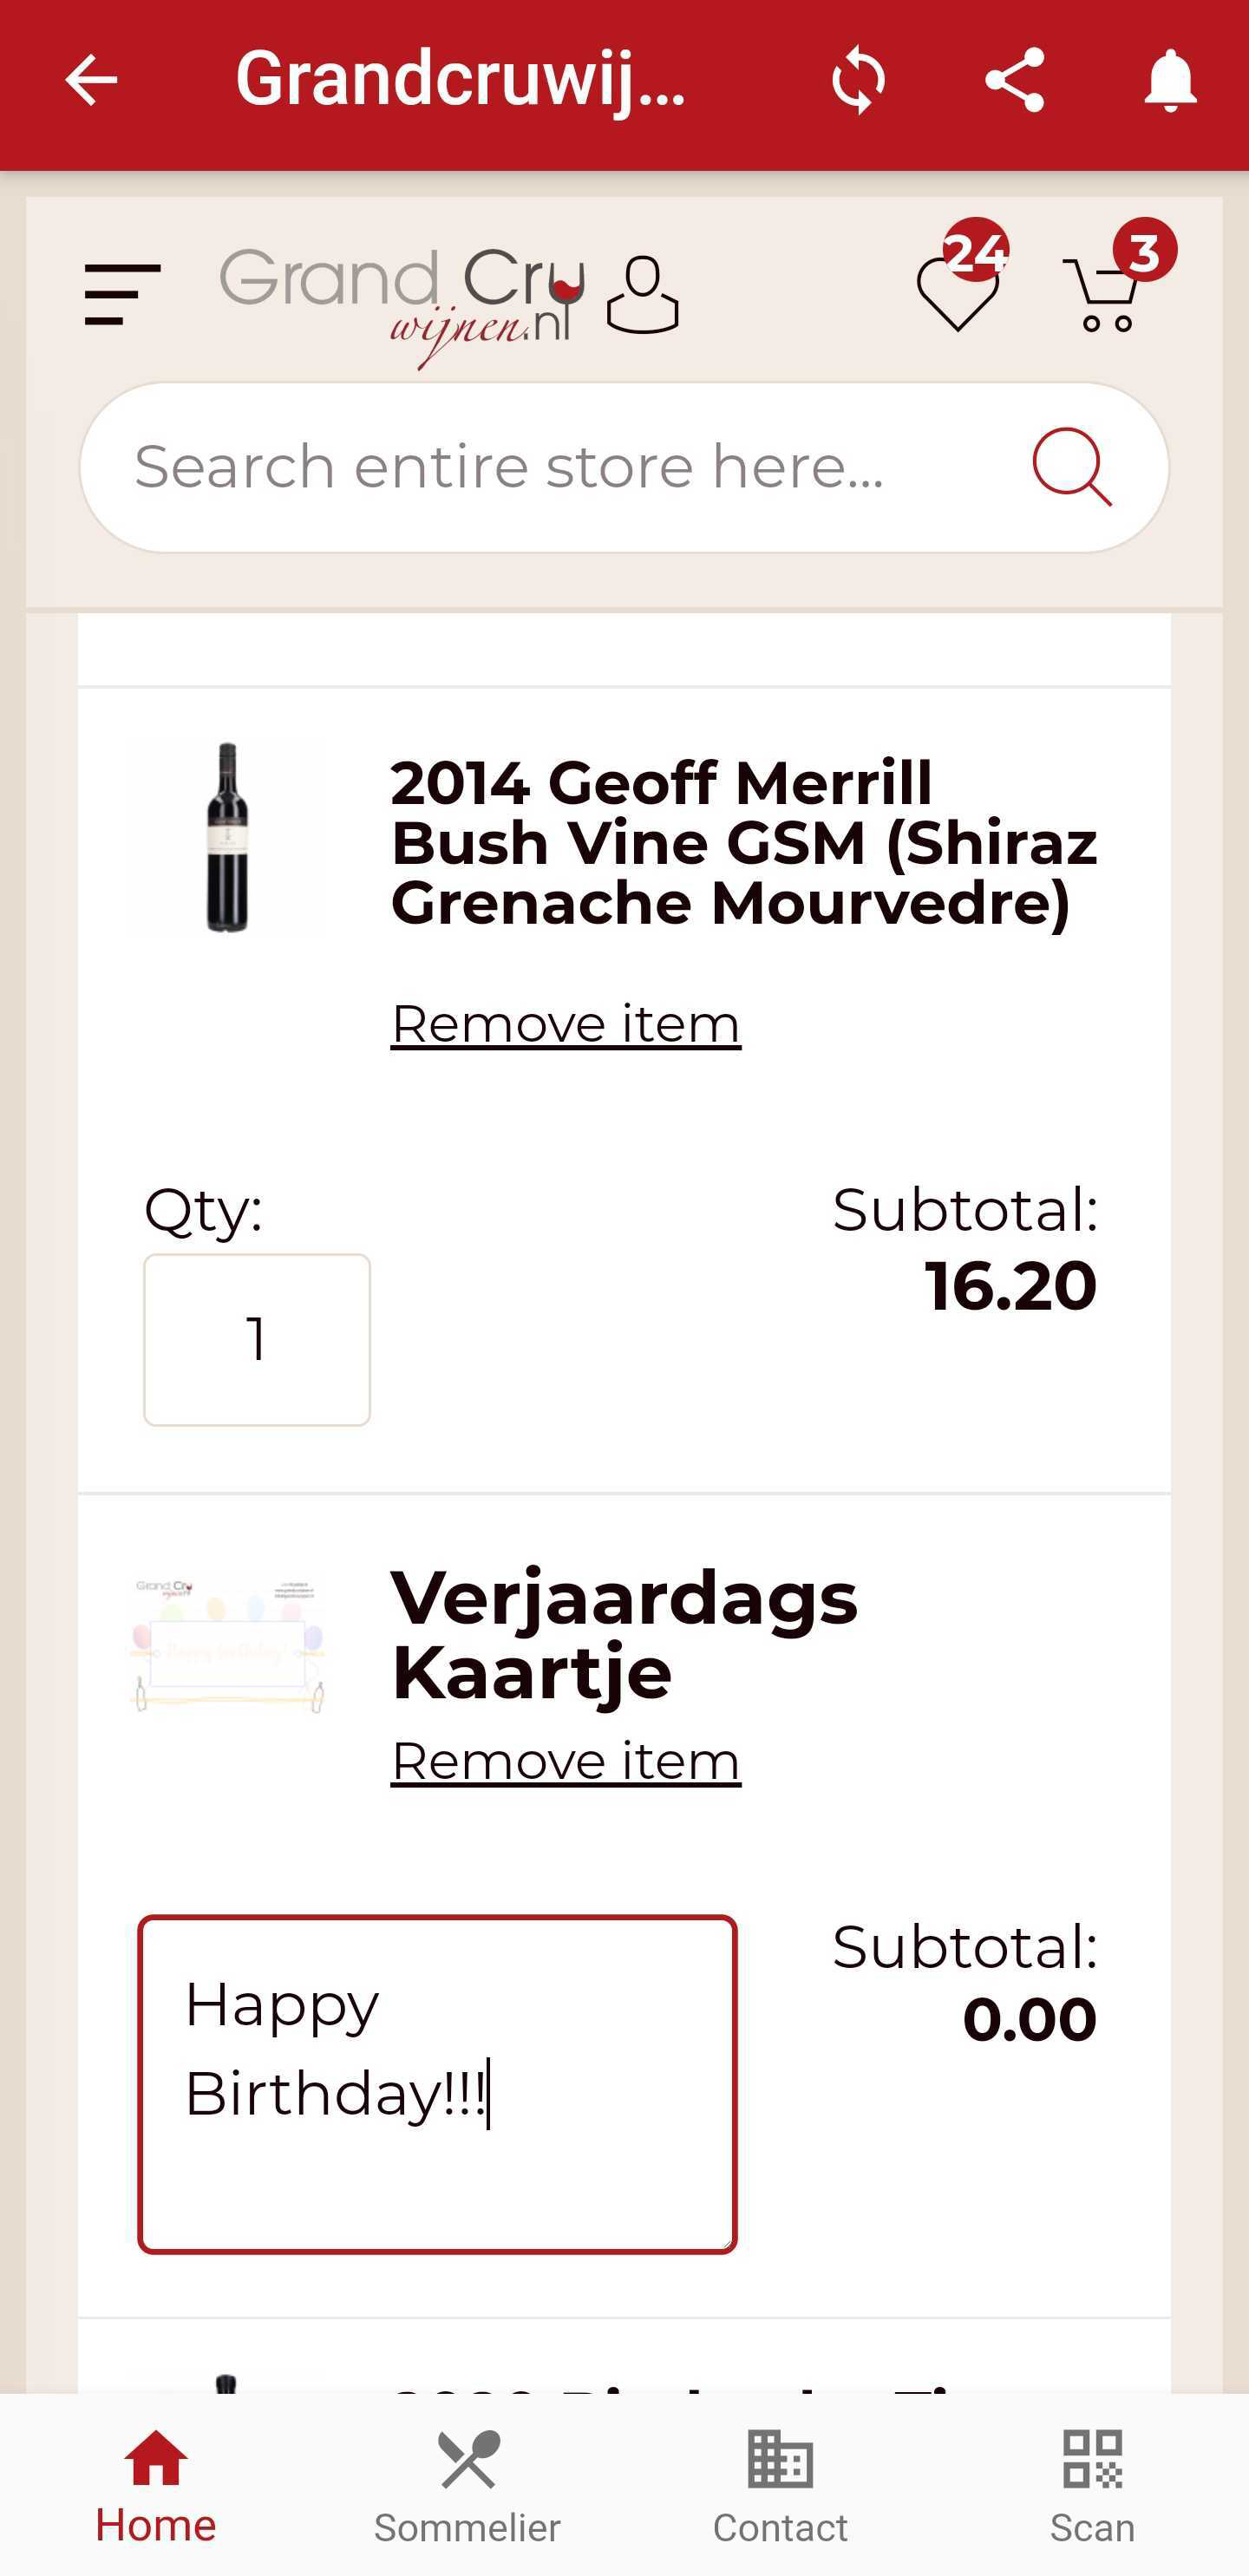Switch to the Sommelier tab

(x=467, y=2485)
